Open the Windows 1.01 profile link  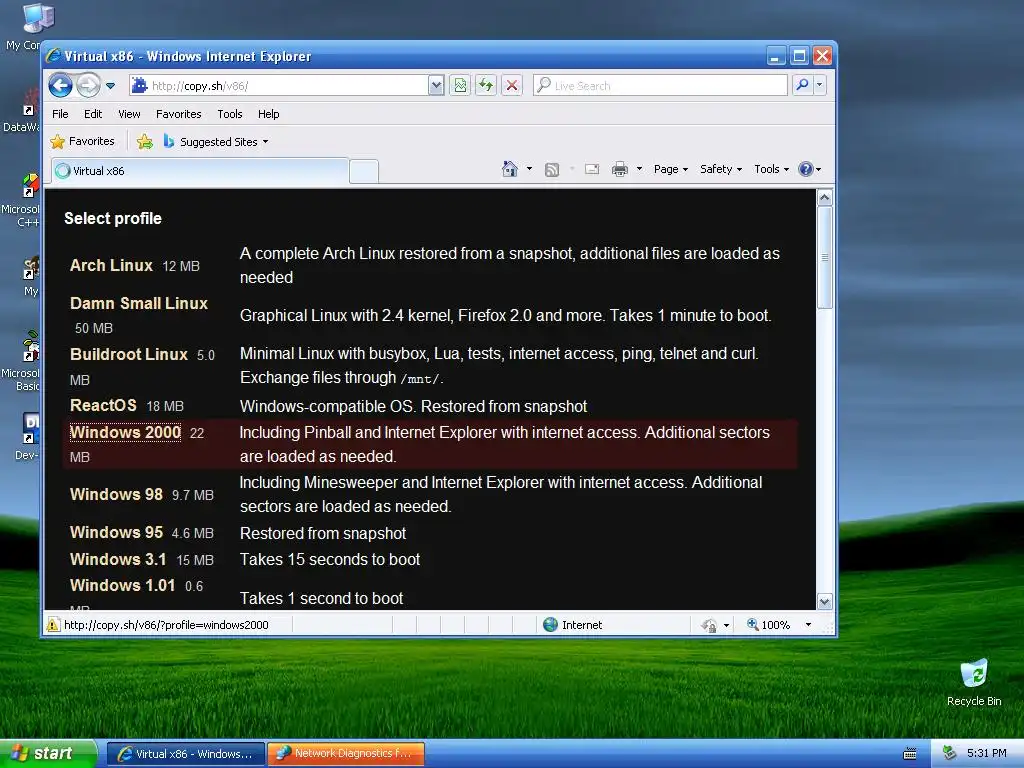click(x=123, y=586)
